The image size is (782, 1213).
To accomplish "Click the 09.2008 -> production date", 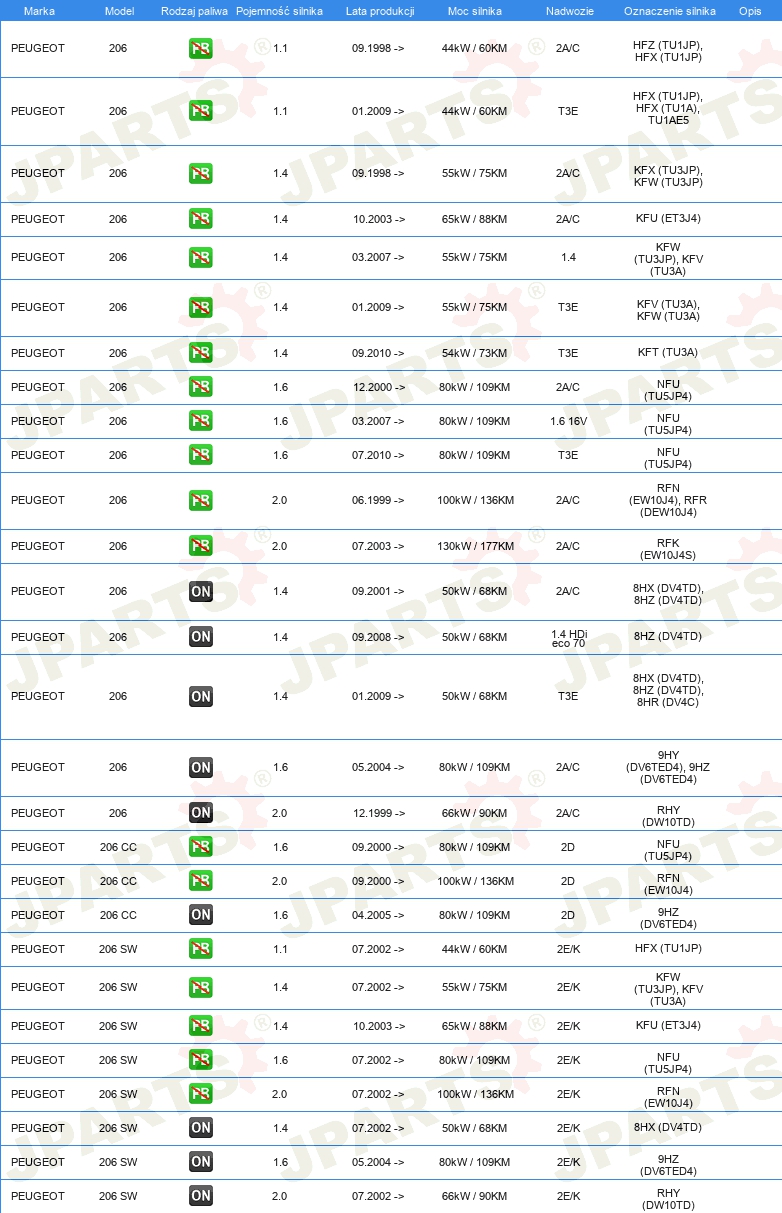I will (379, 638).
